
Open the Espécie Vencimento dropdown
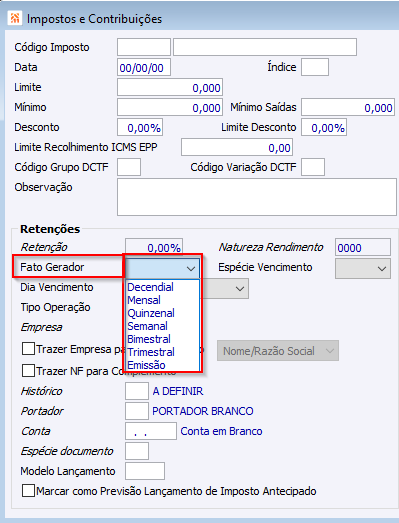pyautogui.click(x=363, y=268)
